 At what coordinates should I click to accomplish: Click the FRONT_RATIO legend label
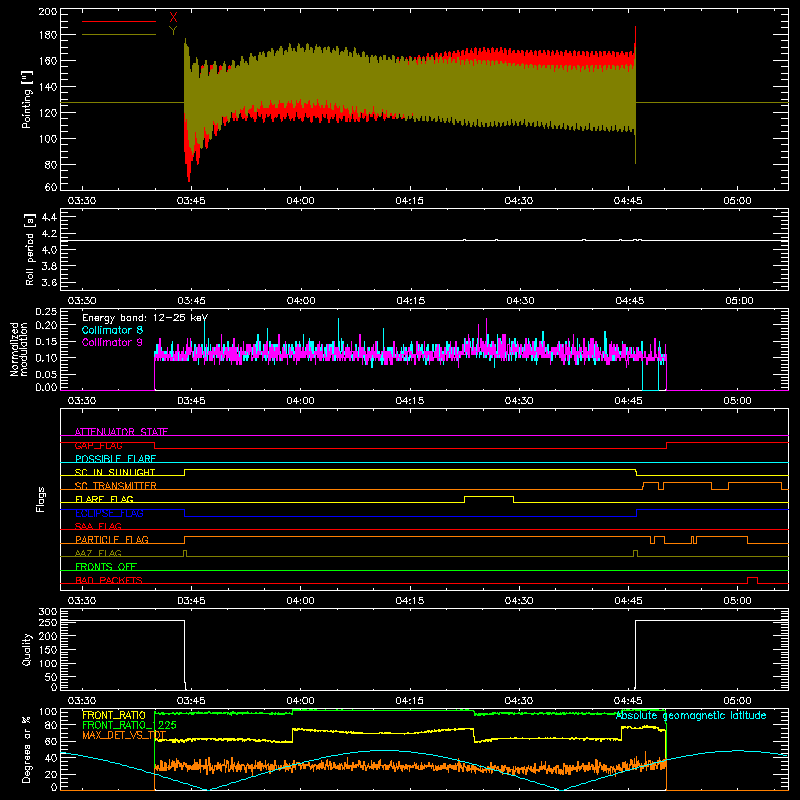click(114, 715)
